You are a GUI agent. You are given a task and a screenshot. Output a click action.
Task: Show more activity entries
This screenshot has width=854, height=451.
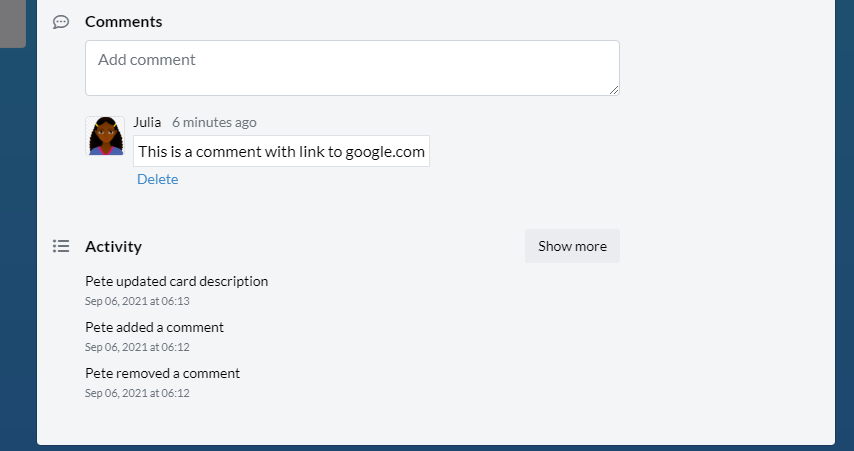click(572, 246)
